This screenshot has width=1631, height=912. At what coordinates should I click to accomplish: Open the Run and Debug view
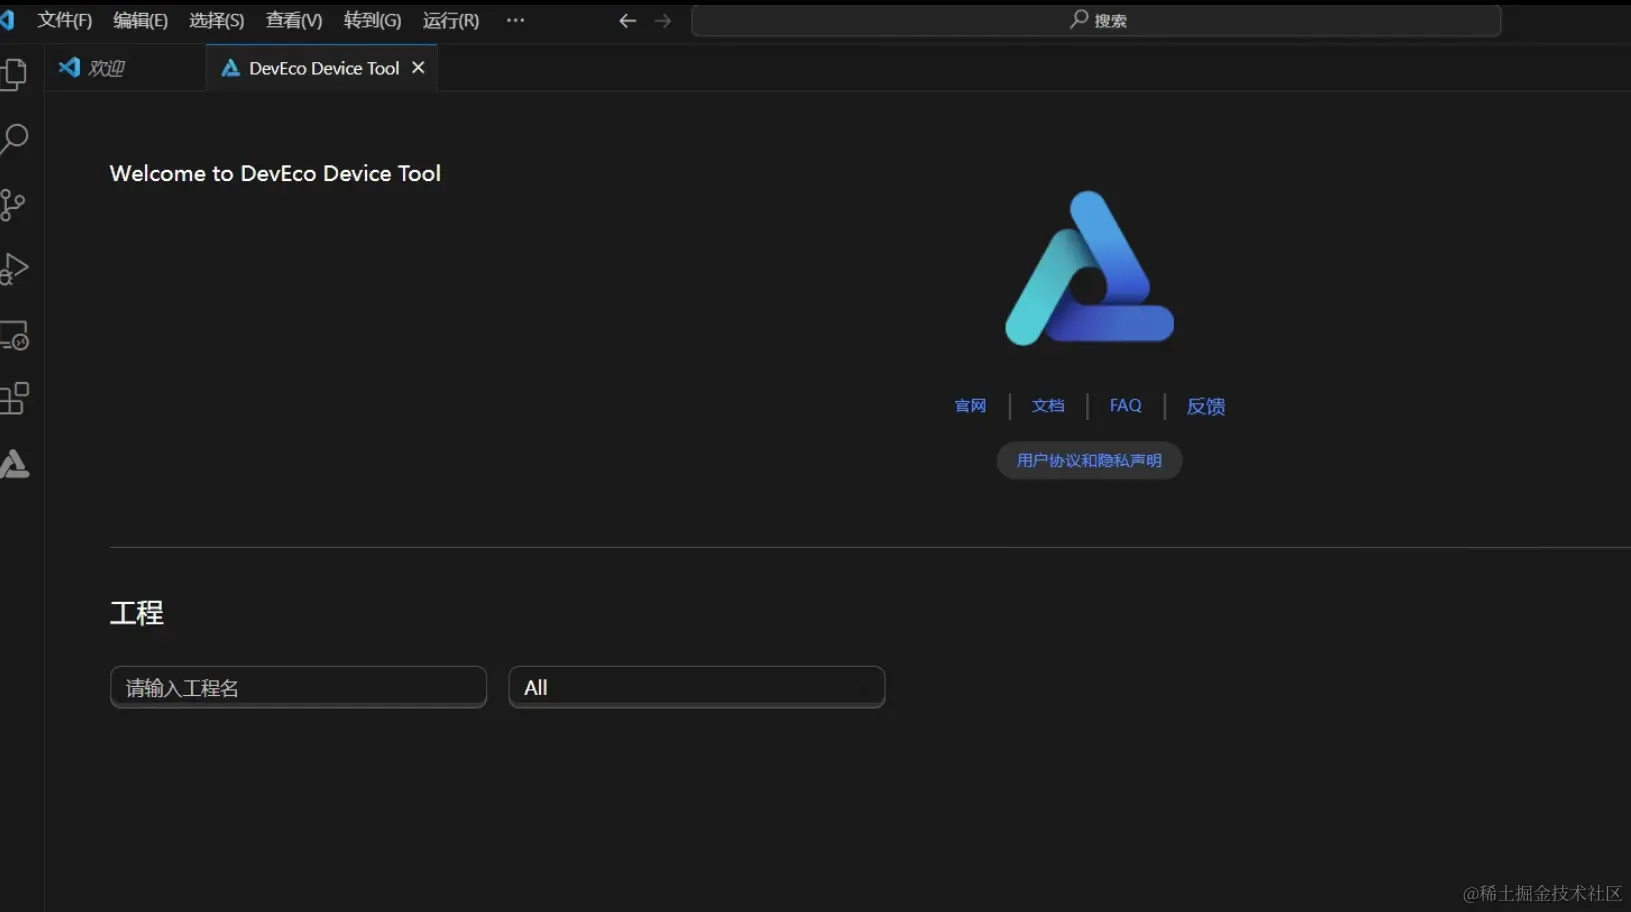(14, 270)
